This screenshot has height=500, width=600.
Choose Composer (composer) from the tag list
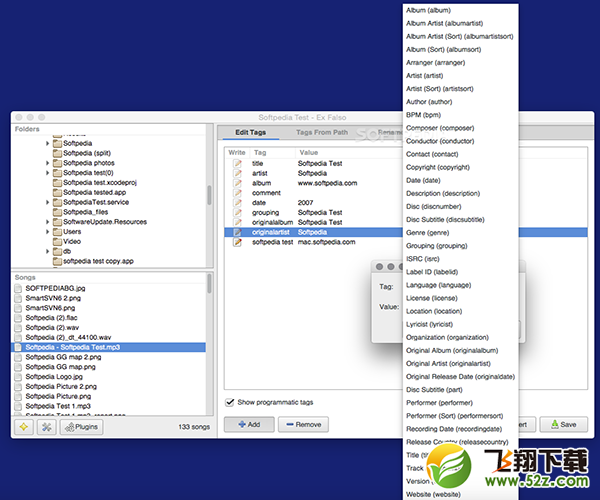click(440, 128)
